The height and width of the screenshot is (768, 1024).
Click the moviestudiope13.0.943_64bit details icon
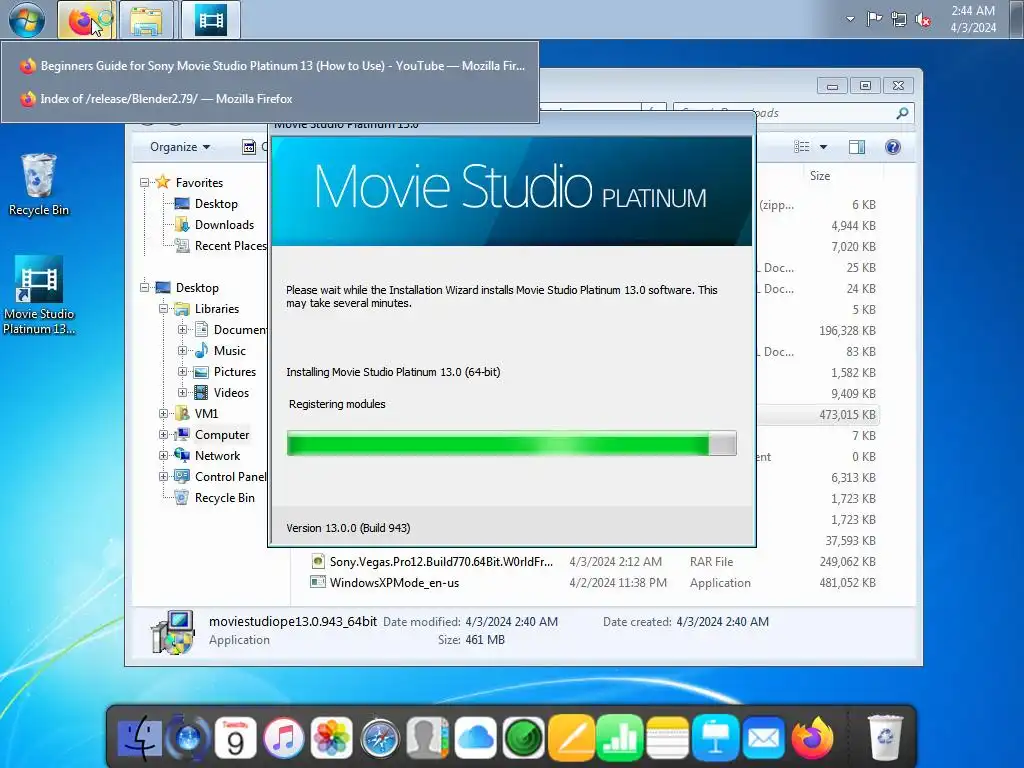click(x=172, y=632)
